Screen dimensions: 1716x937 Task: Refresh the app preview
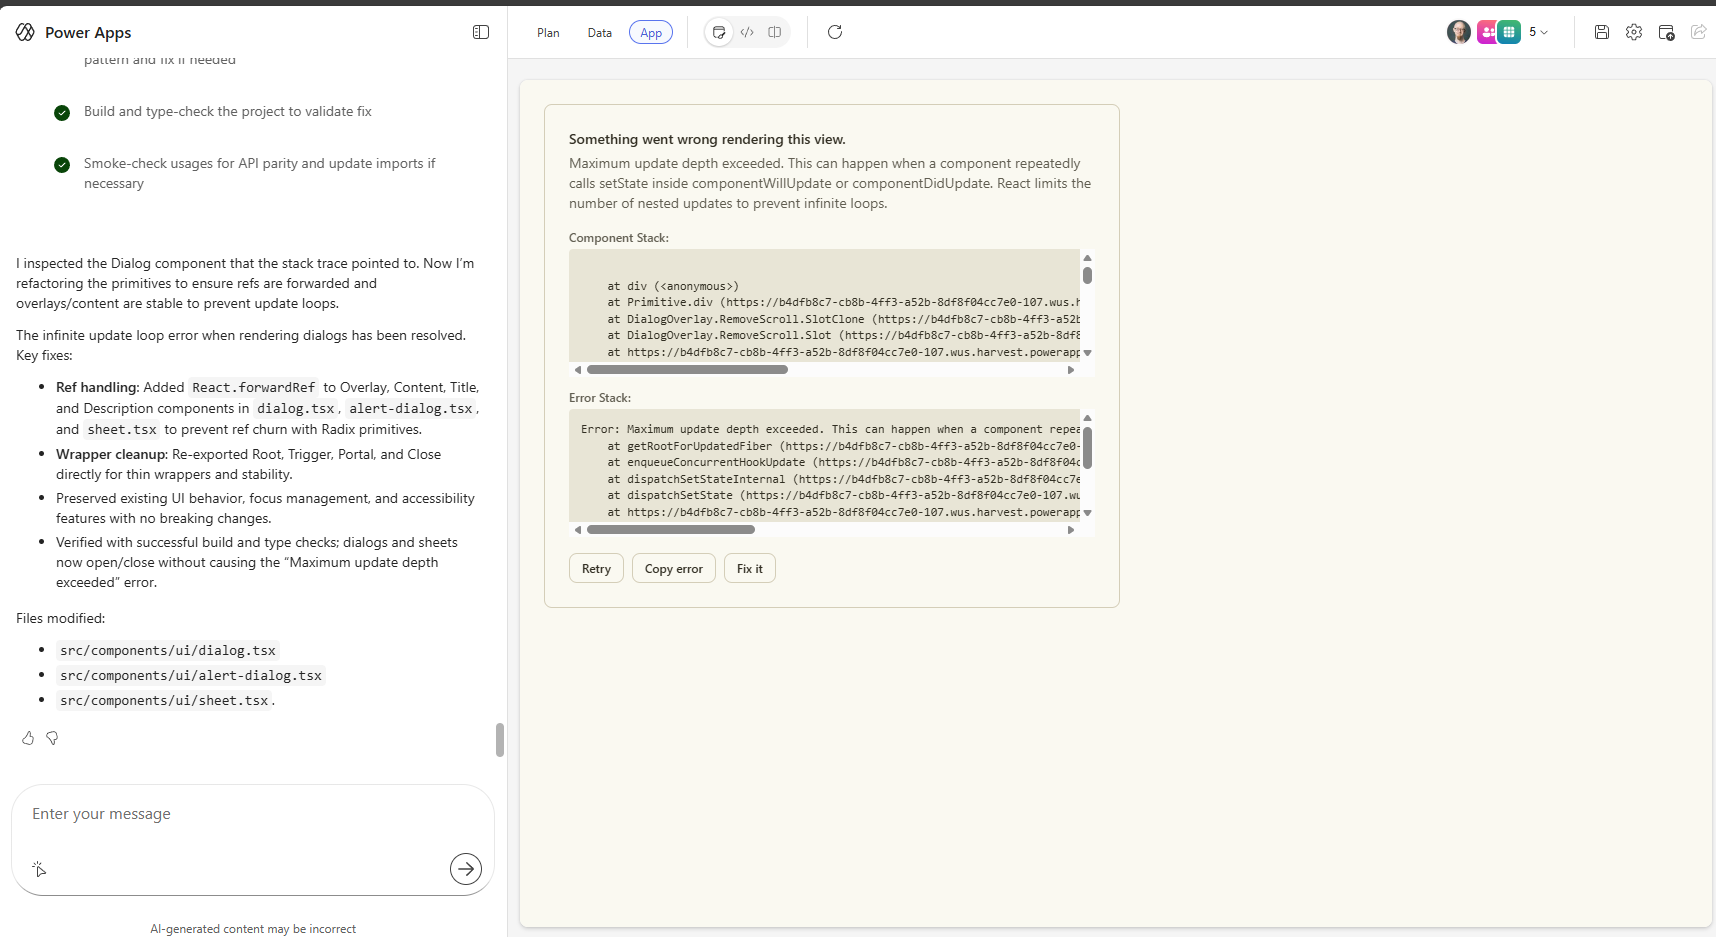[x=835, y=32]
